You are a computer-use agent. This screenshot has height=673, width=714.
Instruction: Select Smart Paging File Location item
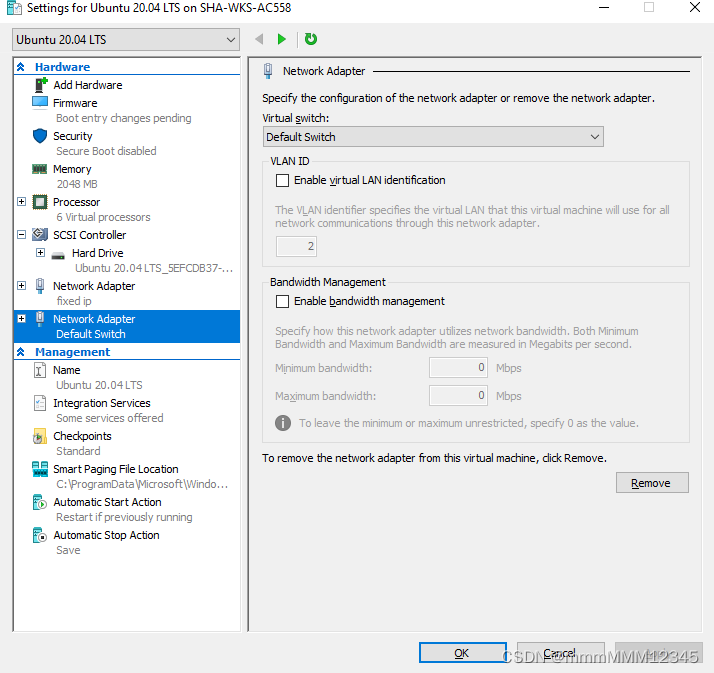click(x=116, y=469)
